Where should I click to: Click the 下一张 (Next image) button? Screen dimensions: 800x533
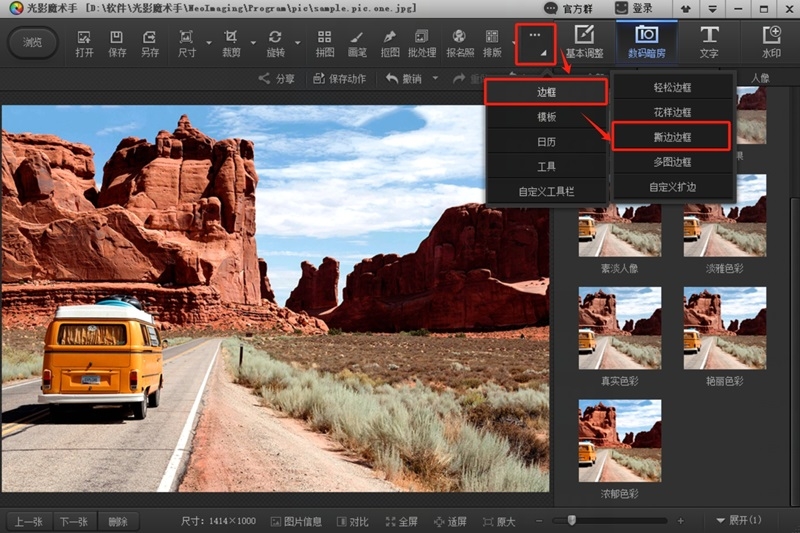[x=73, y=521]
